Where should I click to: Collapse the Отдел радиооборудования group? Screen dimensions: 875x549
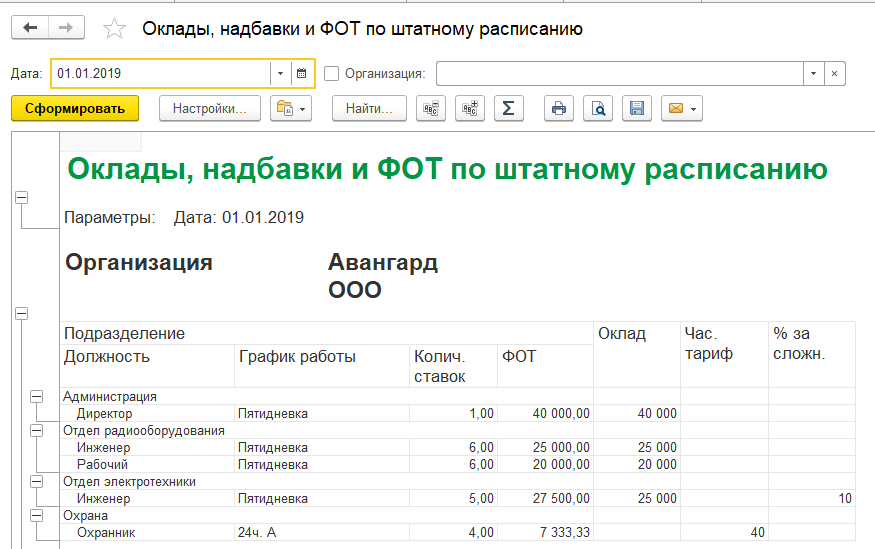point(36,431)
